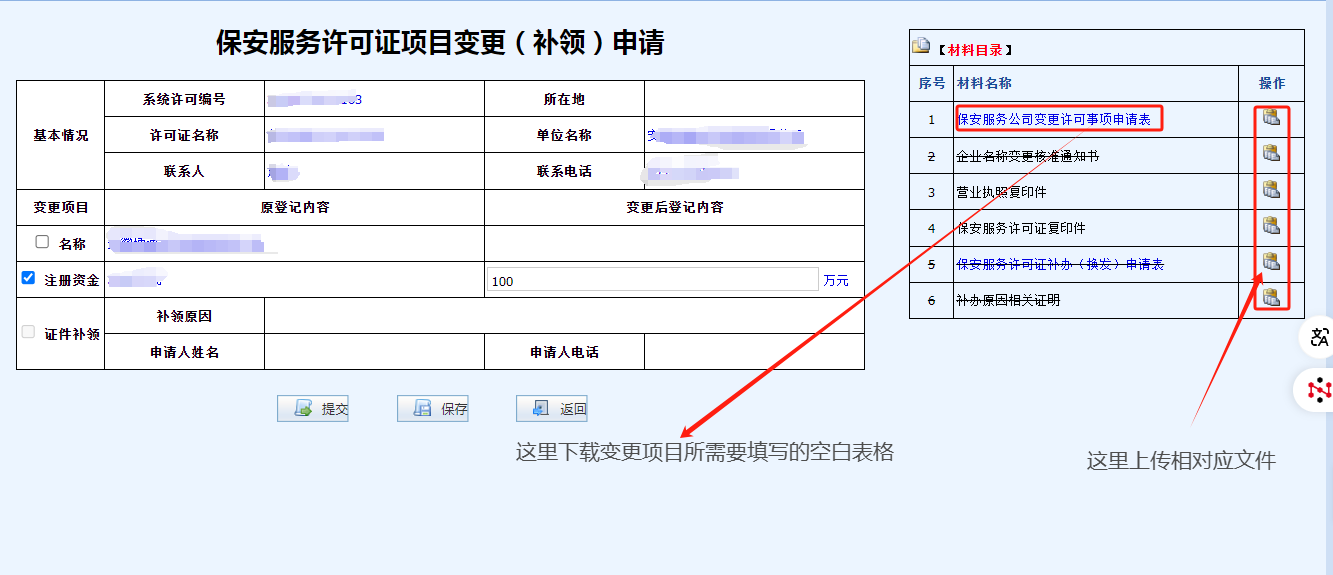The image size is (1333, 575).
Task: Click the 保存 save button
Action: (x=433, y=408)
